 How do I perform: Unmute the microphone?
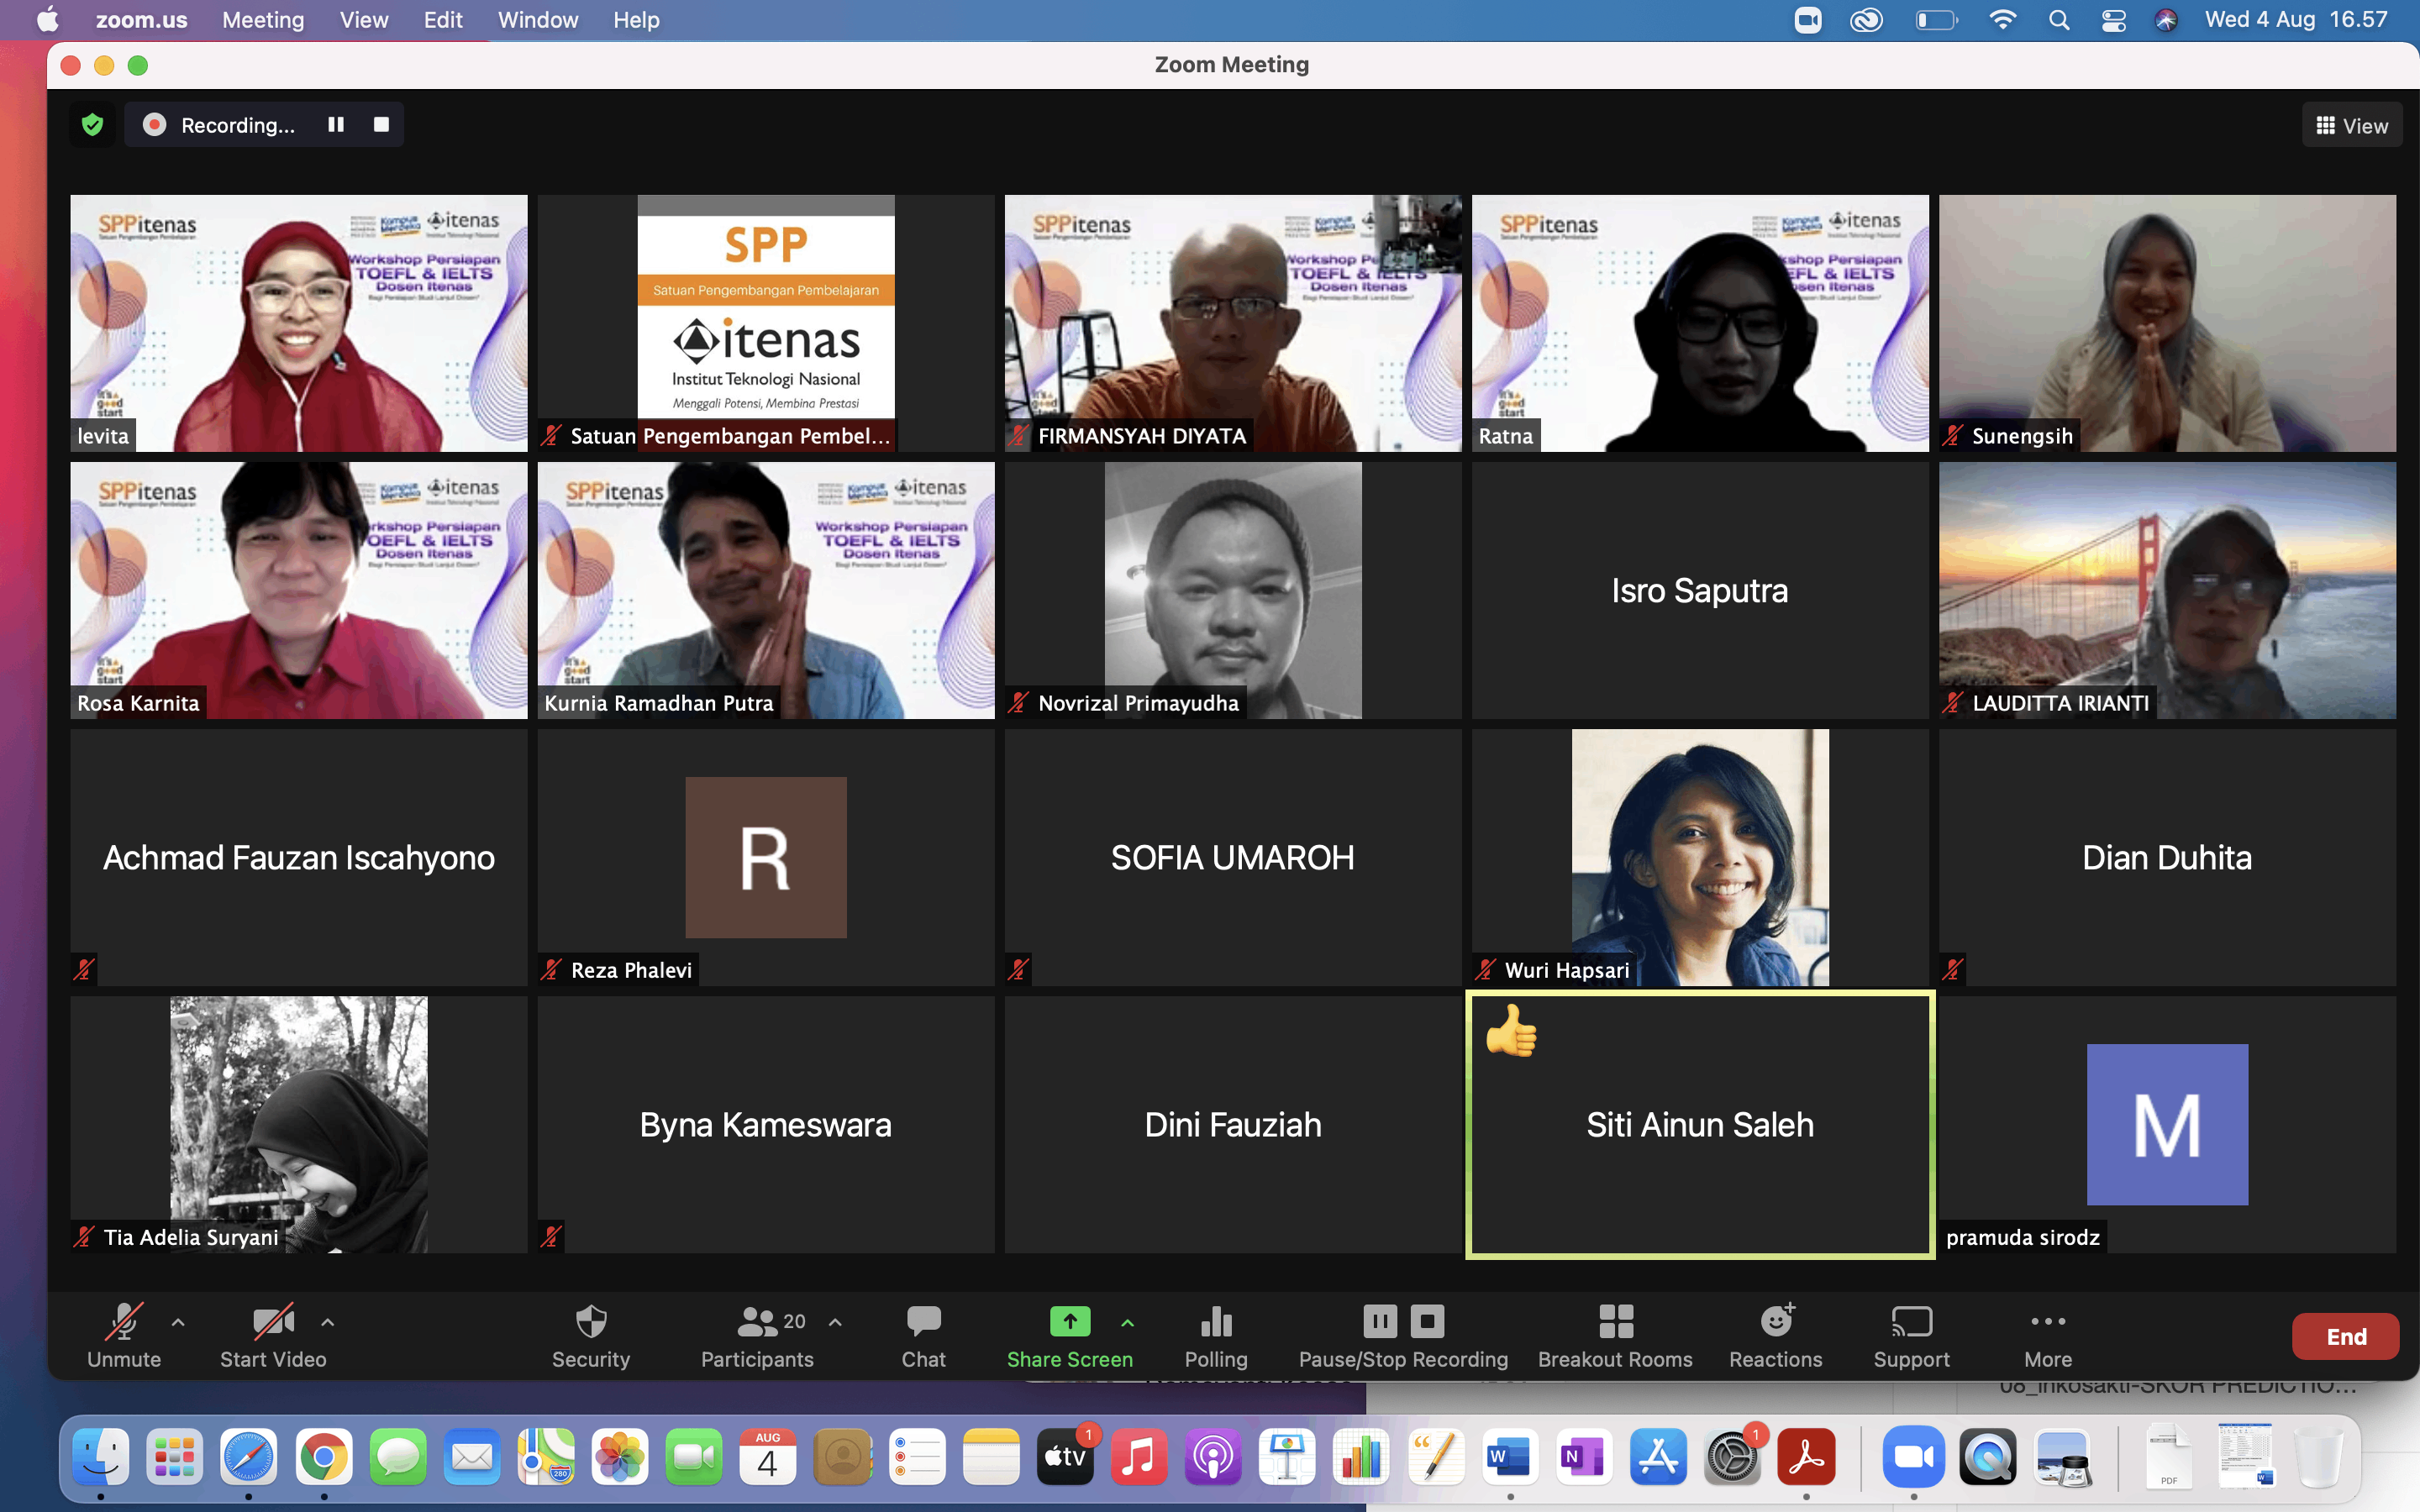pos(124,1322)
